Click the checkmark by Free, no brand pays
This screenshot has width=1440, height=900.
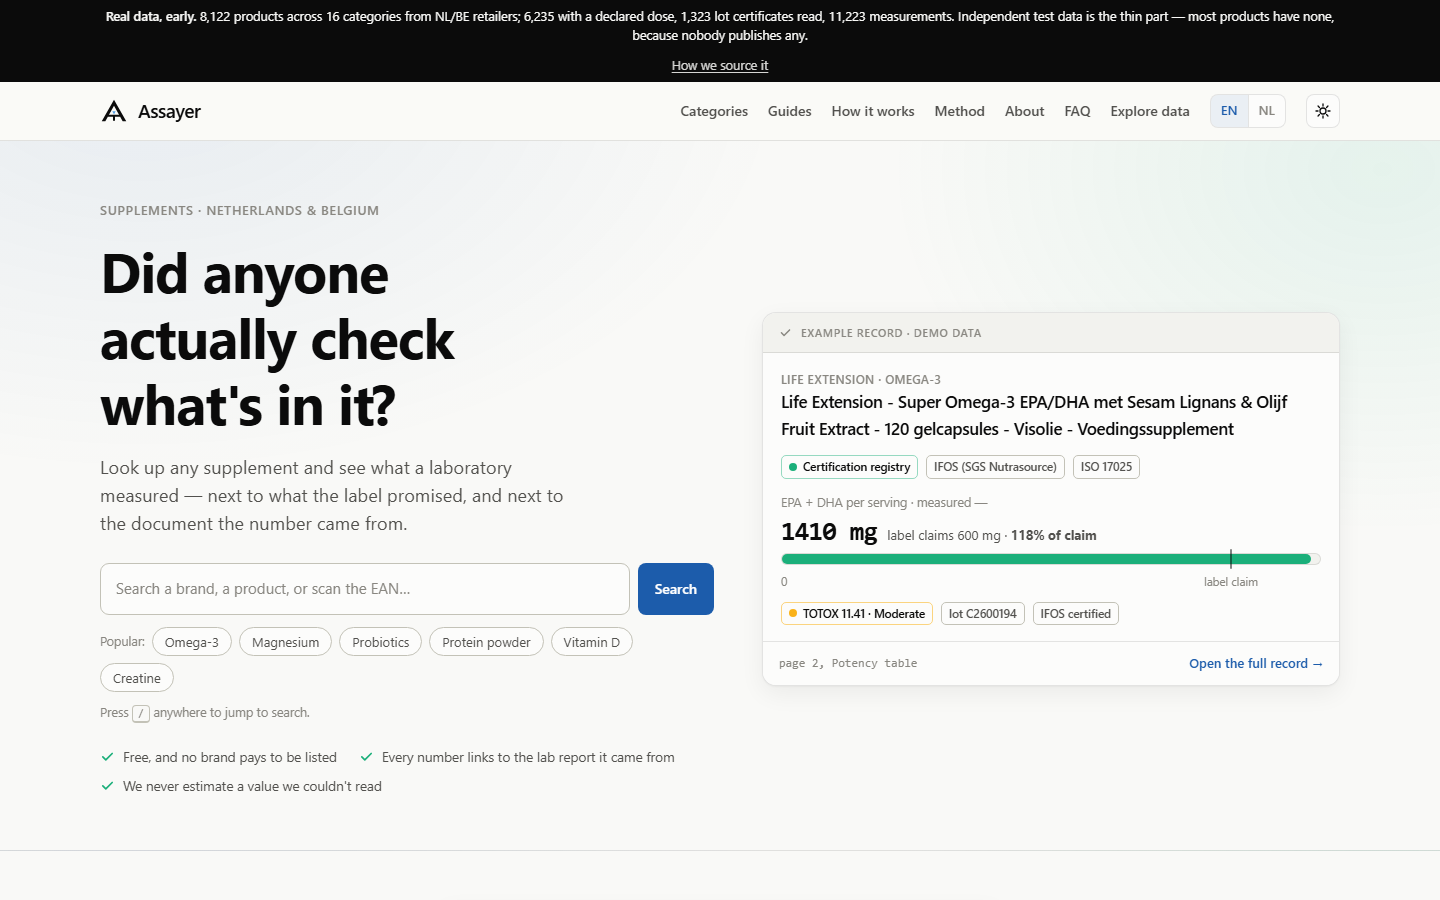108,757
